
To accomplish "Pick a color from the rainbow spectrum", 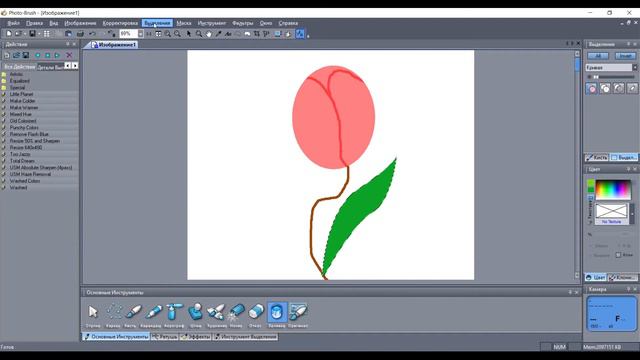I will point(613,190).
